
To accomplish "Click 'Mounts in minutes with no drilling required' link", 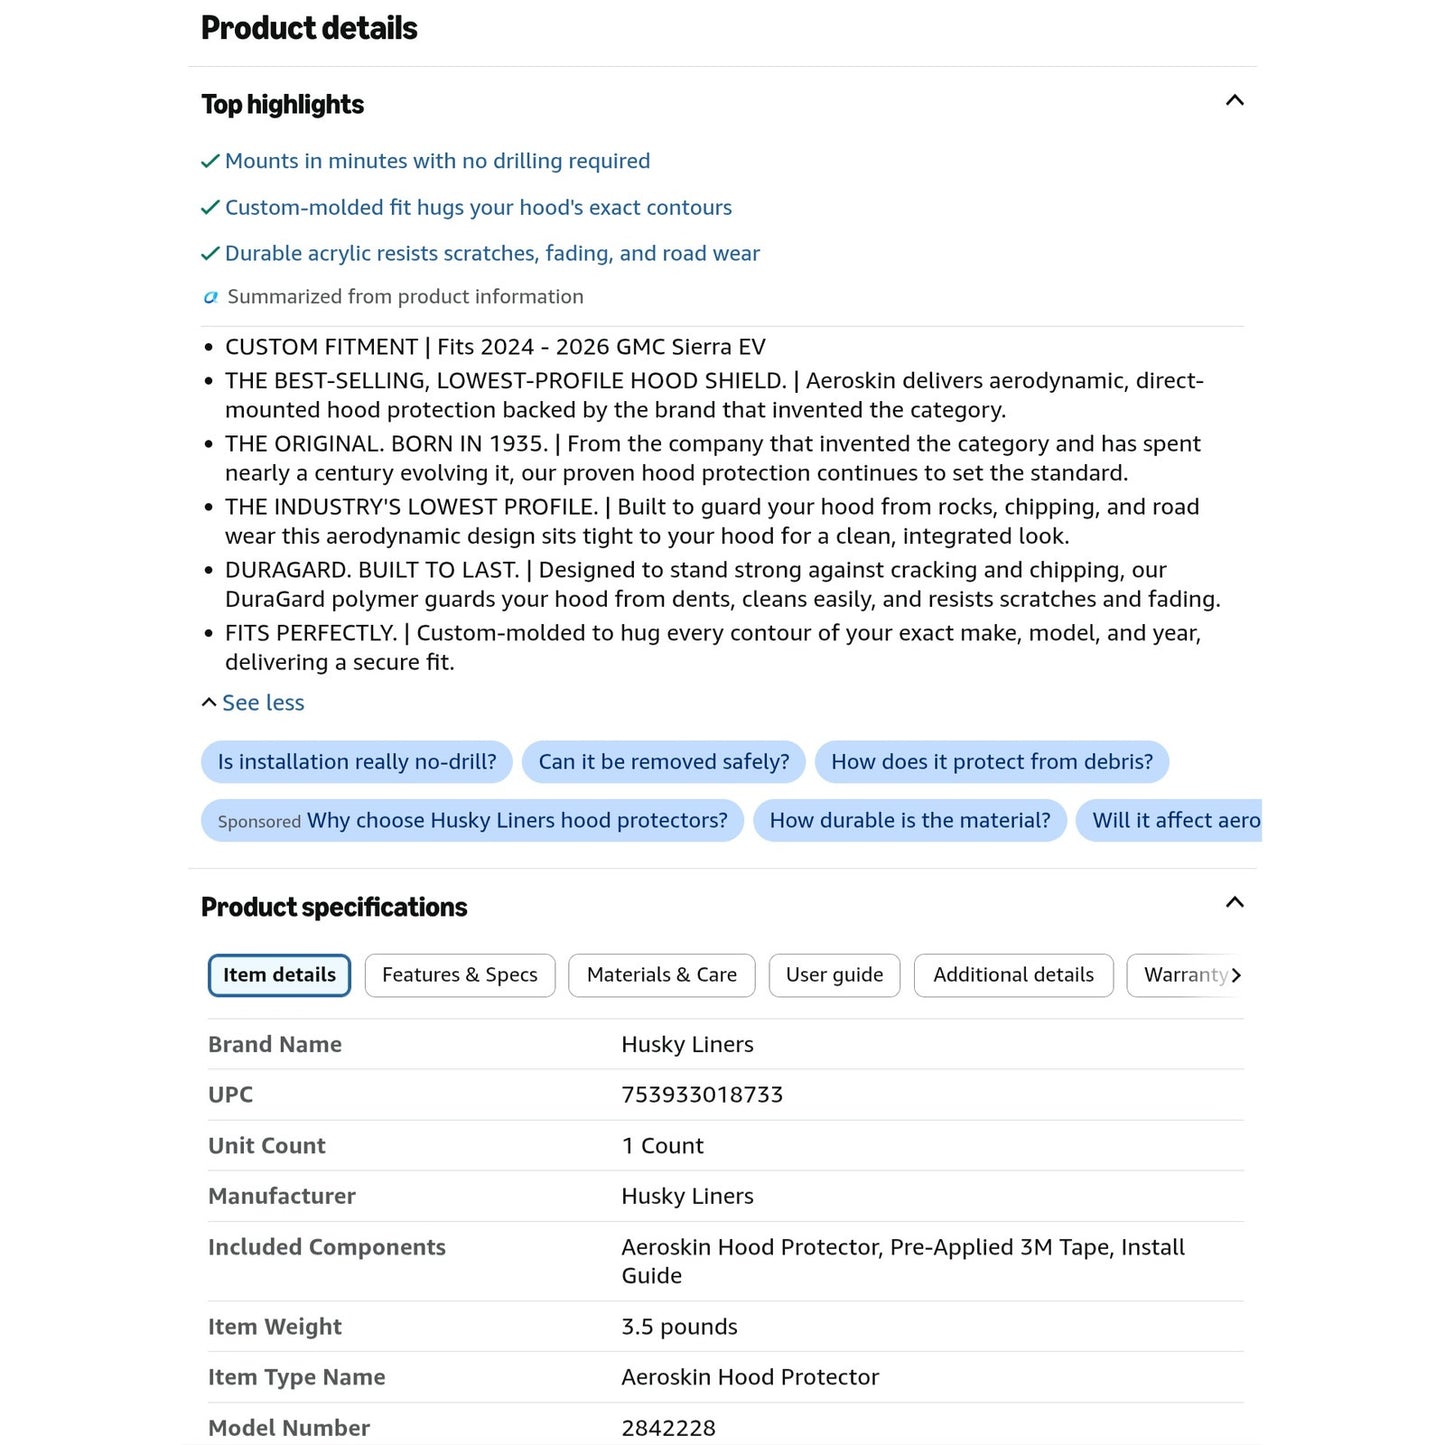I will coord(437,161).
